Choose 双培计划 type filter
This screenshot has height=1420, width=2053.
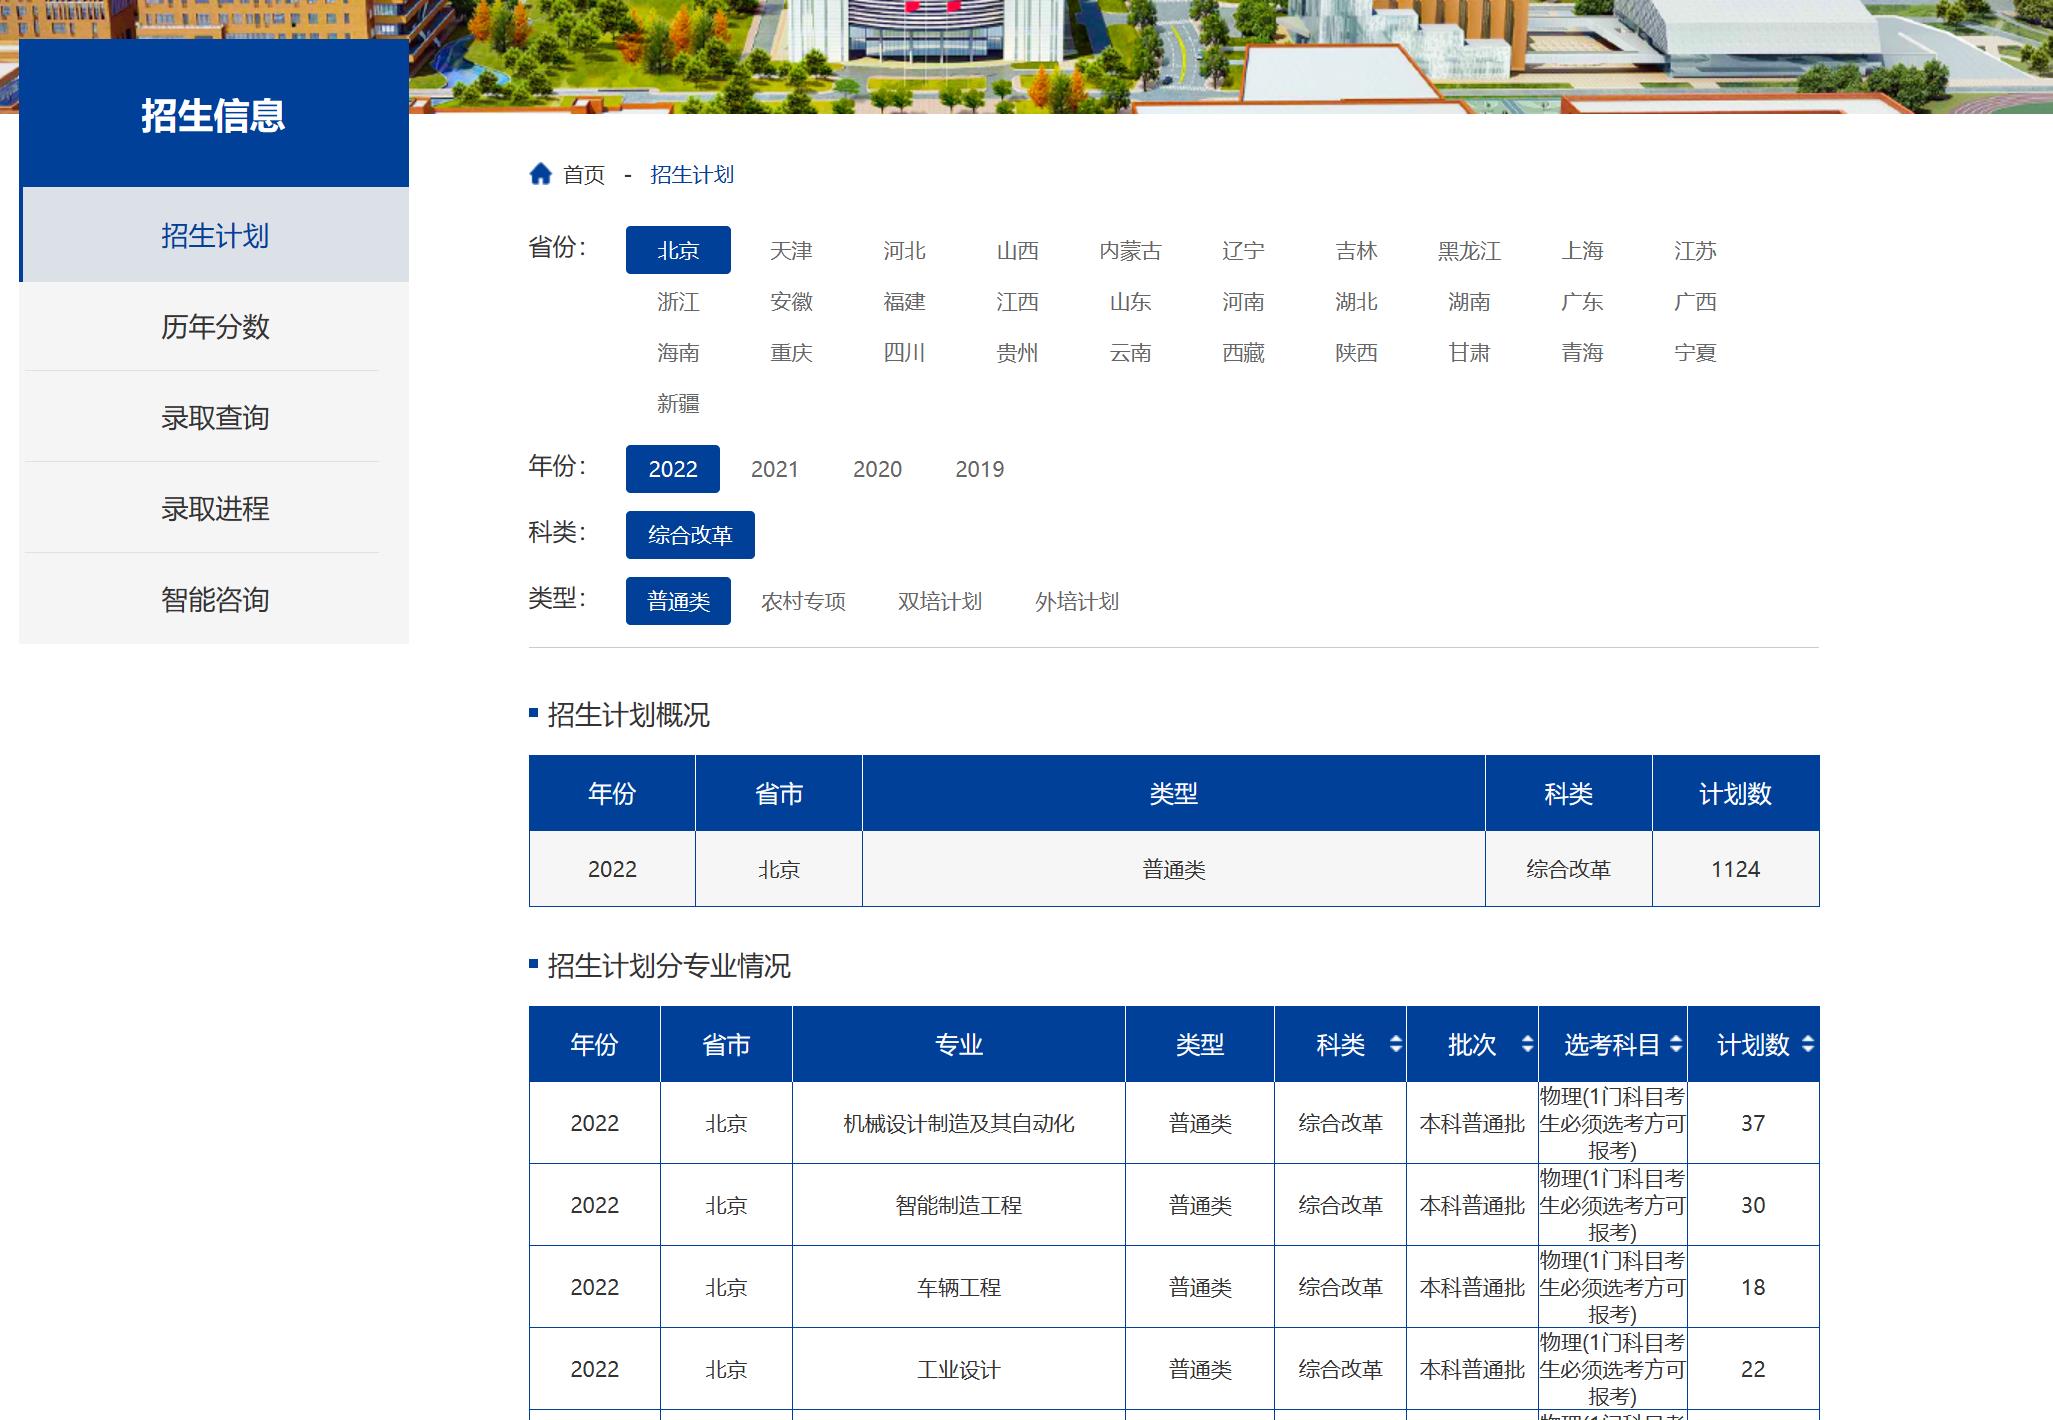point(939,601)
